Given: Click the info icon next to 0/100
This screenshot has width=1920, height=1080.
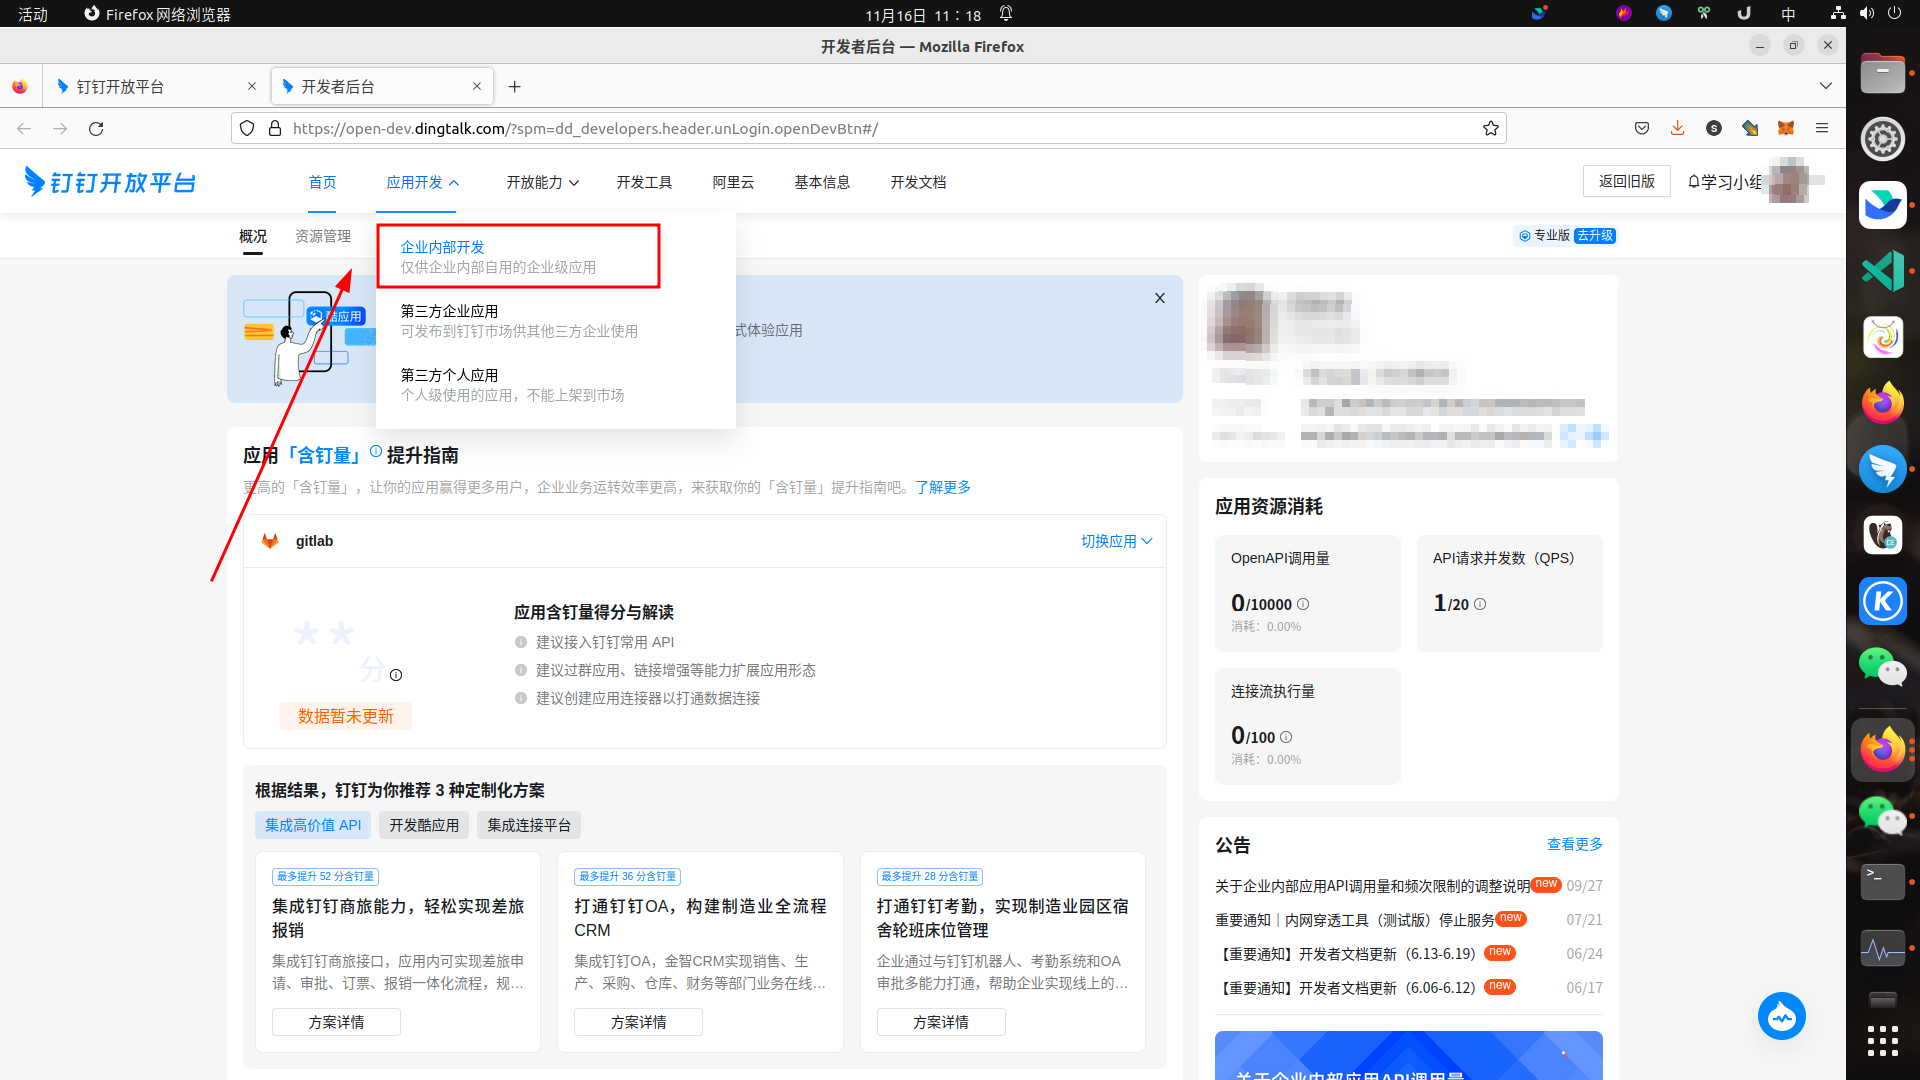Looking at the screenshot, I should (x=1286, y=737).
